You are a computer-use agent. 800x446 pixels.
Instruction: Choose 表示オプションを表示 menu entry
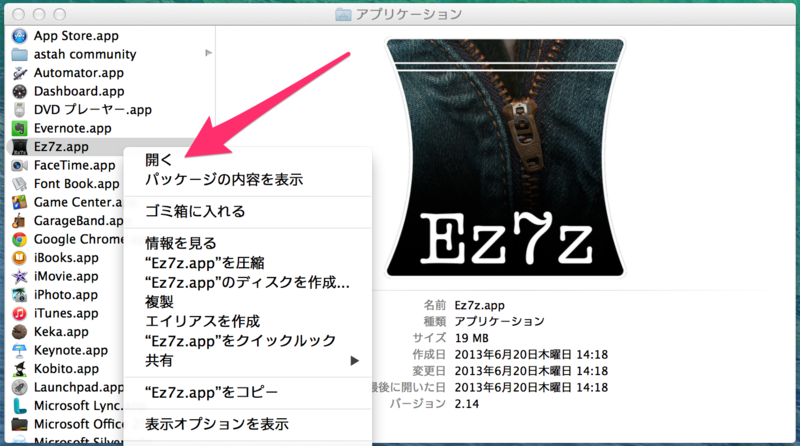click(x=217, y=424)
